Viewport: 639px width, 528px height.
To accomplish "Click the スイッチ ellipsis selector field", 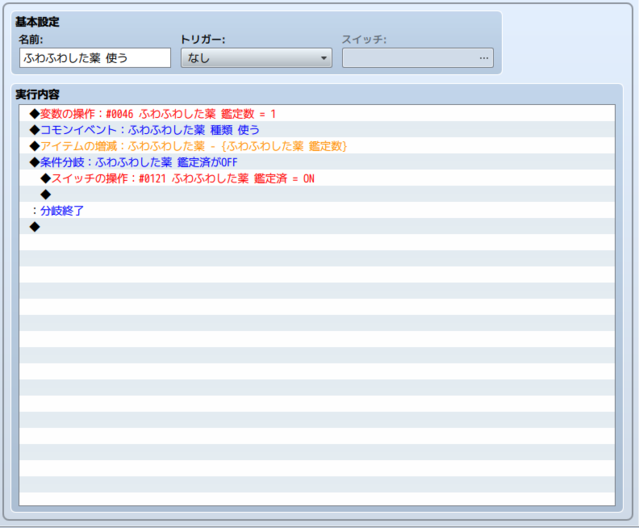I will 418,58.
